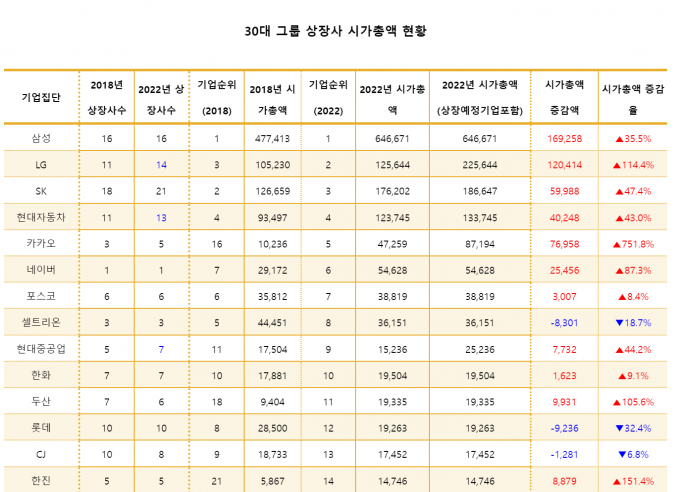
Task: Select the '셀트리온' company cell
Action: point(41,321)
